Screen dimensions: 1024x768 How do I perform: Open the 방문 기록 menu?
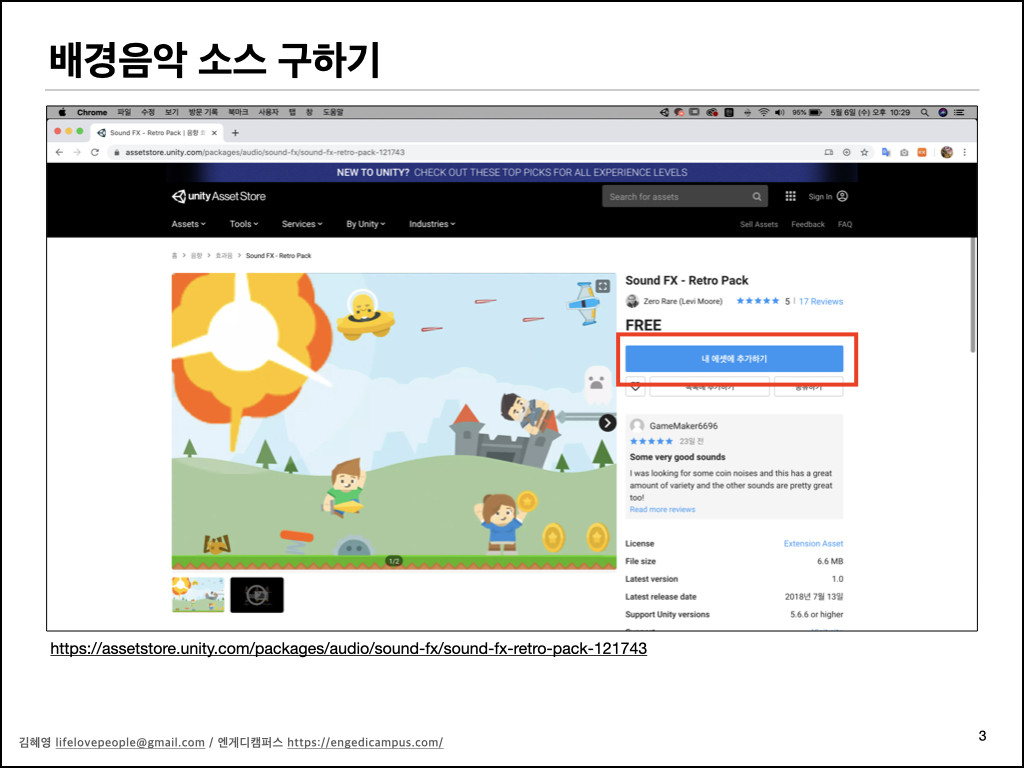[203, 112]
